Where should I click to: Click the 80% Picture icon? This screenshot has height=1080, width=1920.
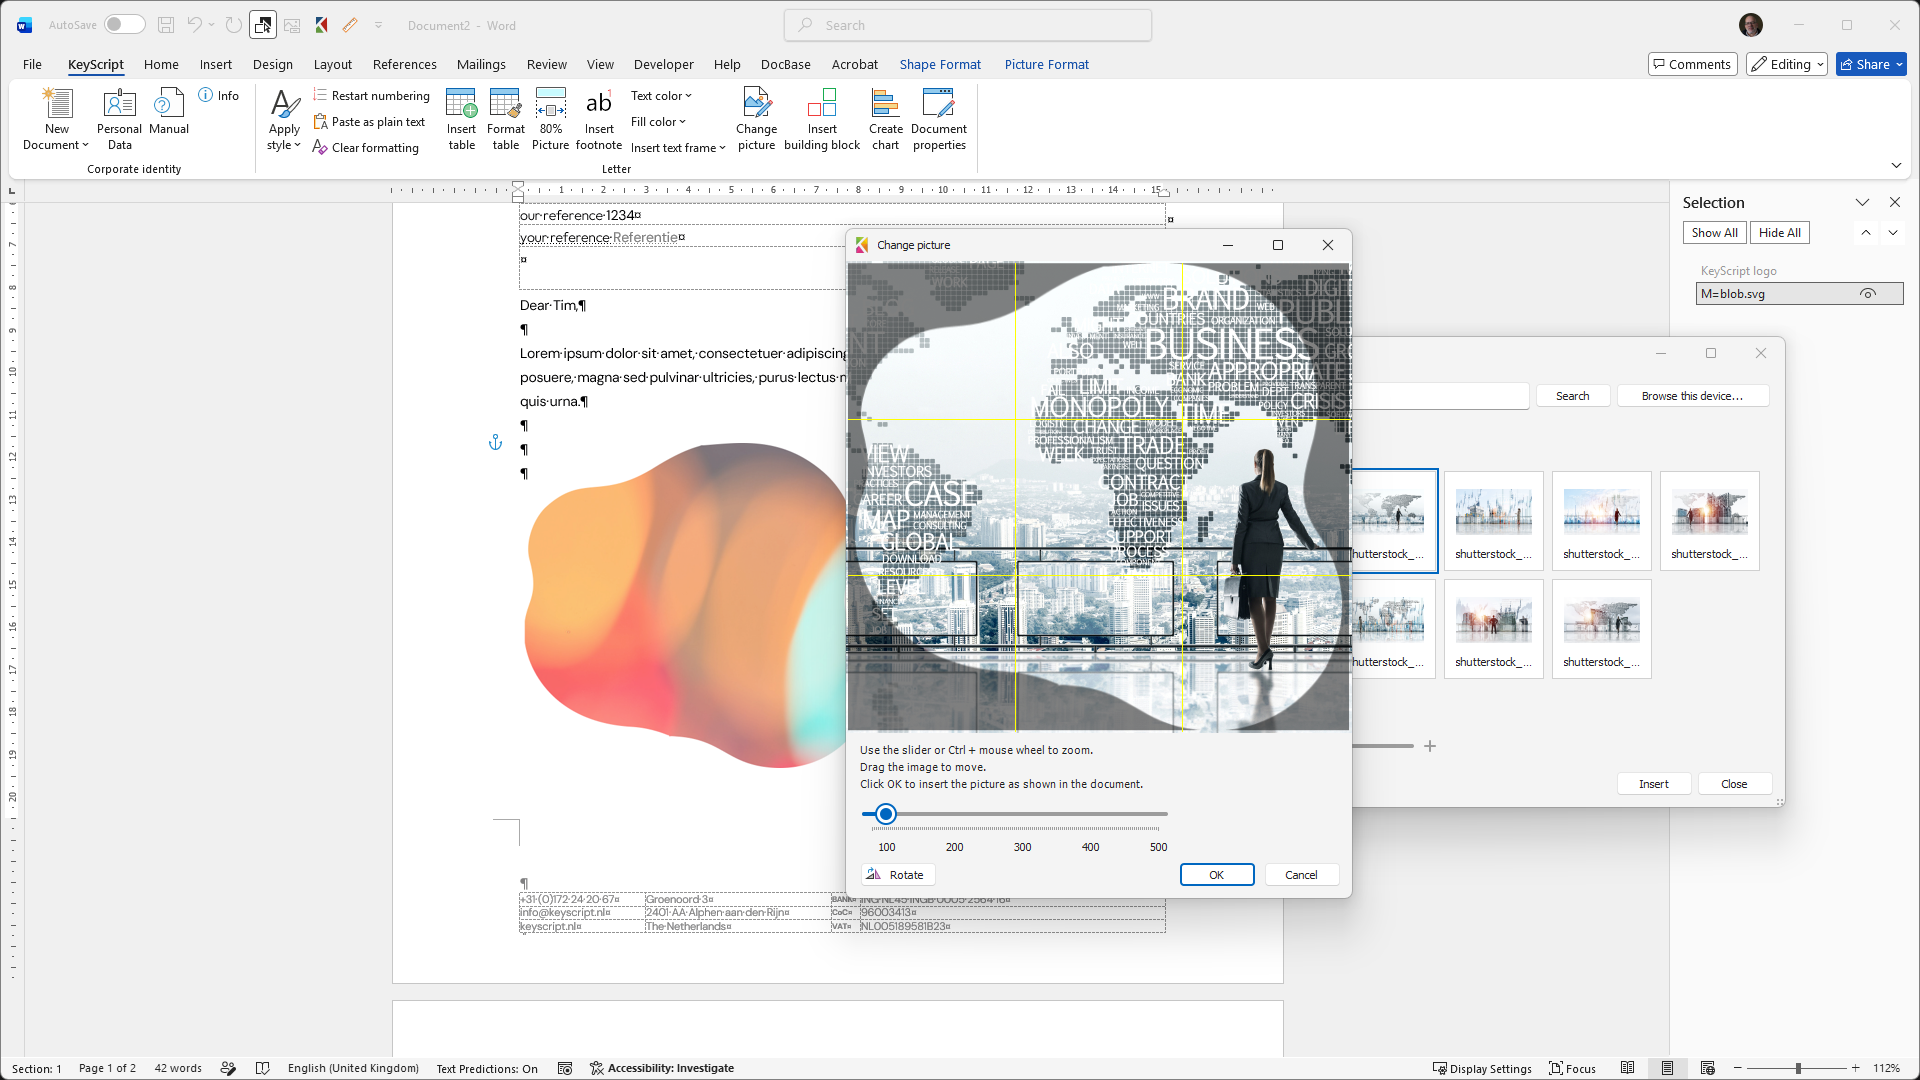[x=550, y=119]
